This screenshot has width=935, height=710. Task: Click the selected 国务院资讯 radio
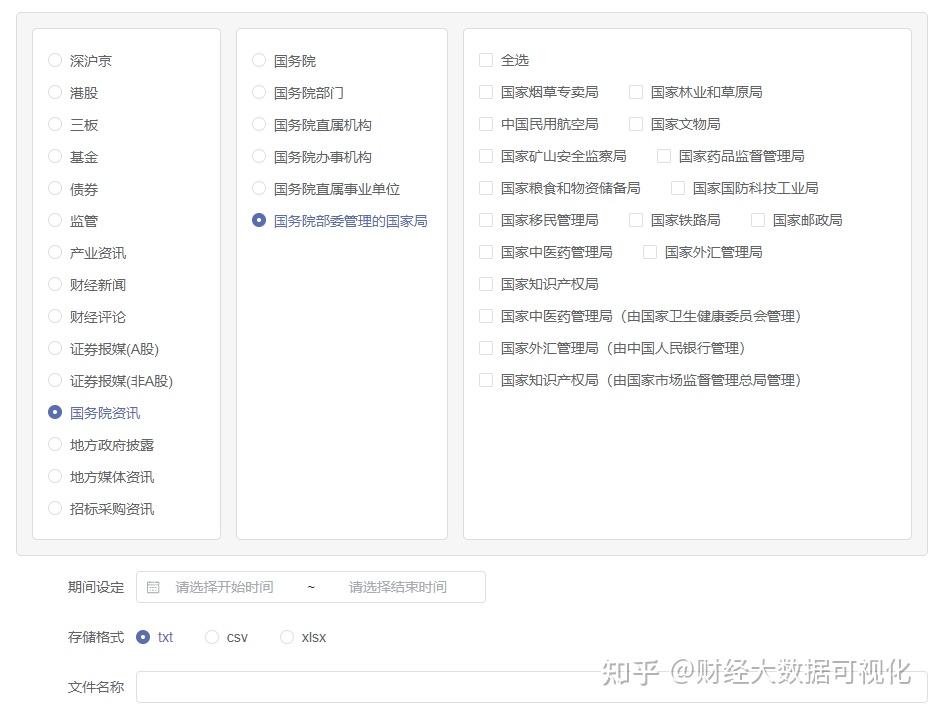pyautogui.click(x=55, y=413)
